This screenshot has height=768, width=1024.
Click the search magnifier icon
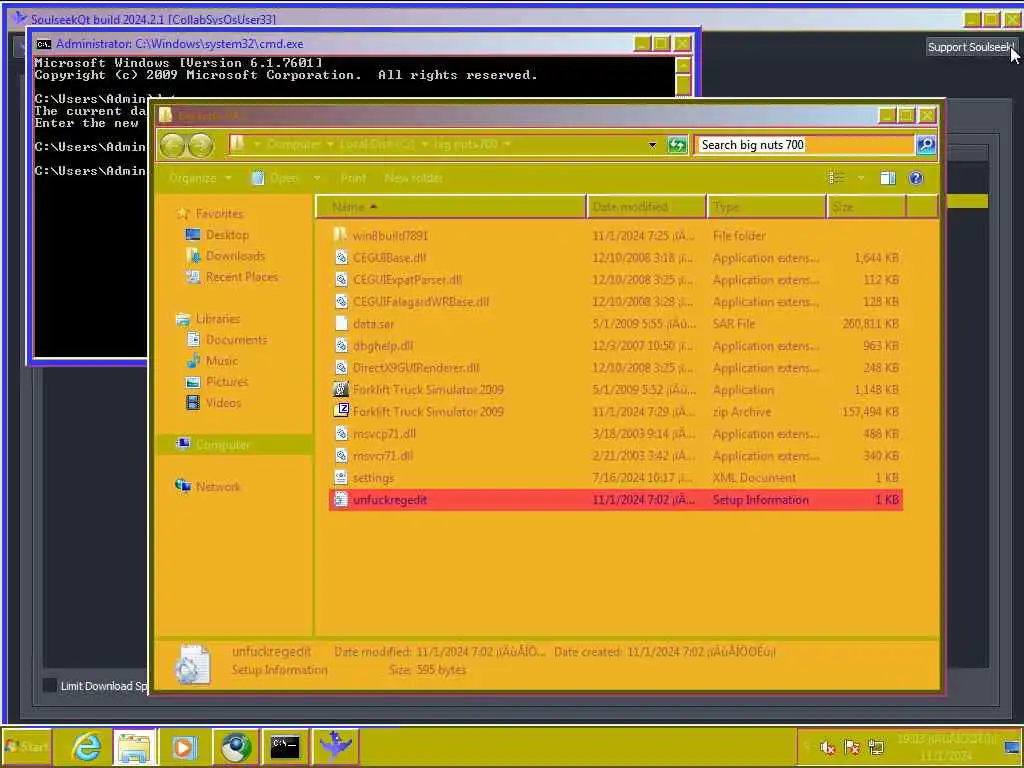tap(926, 145)
